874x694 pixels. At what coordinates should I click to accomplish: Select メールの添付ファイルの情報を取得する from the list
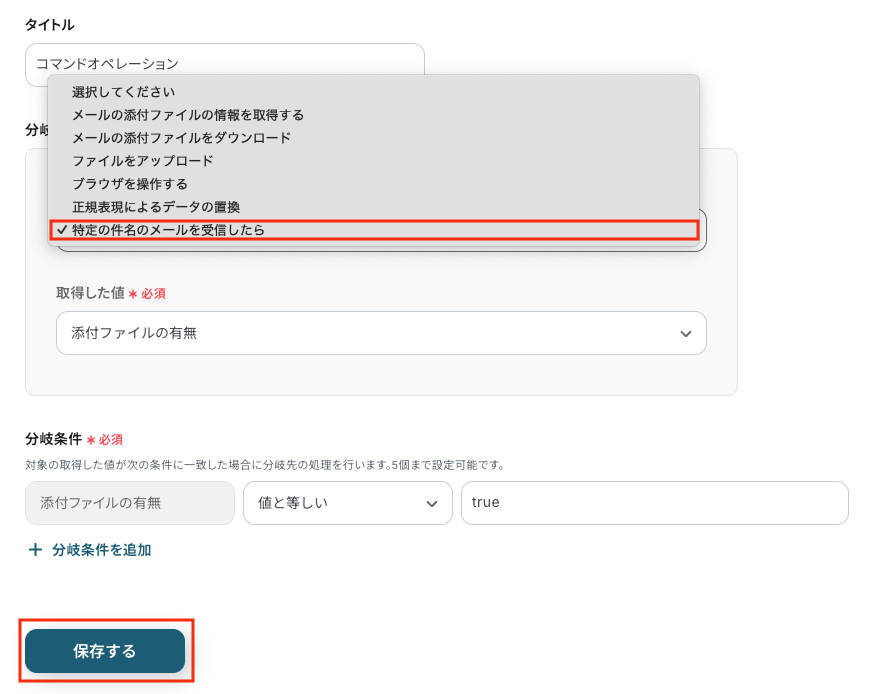[188, 115]
